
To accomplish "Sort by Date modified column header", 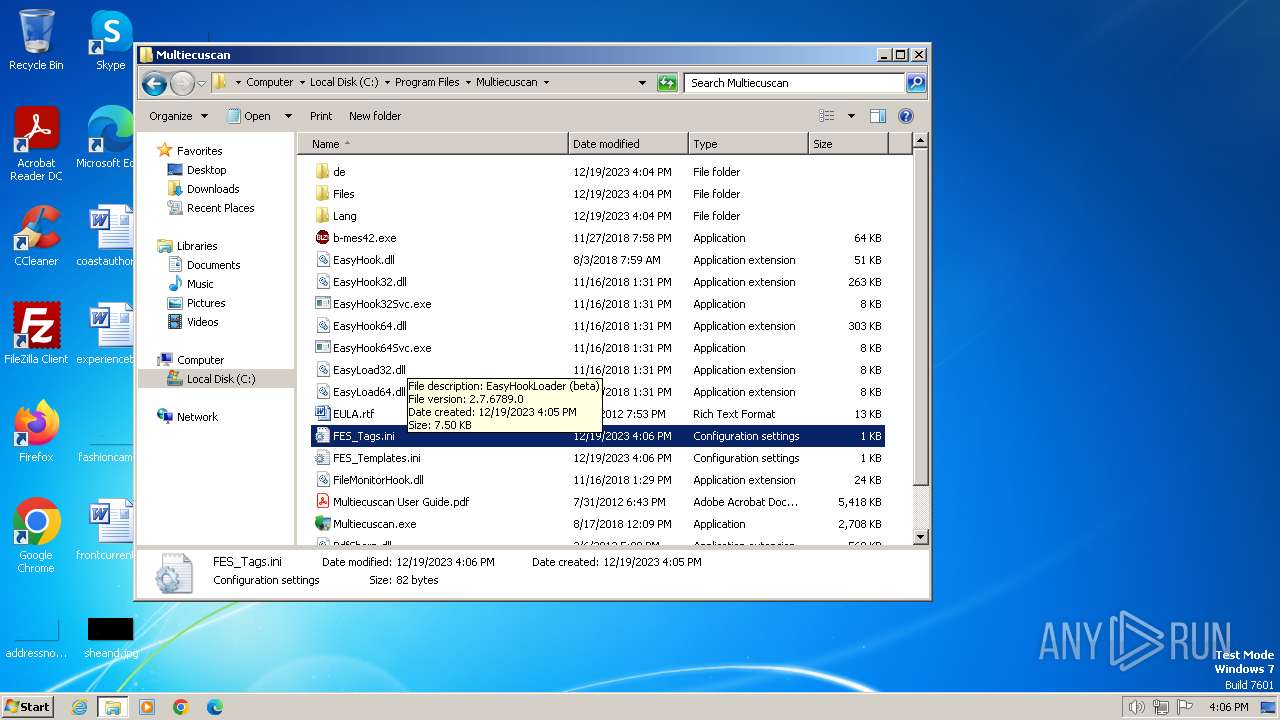I will click(628, 144).
